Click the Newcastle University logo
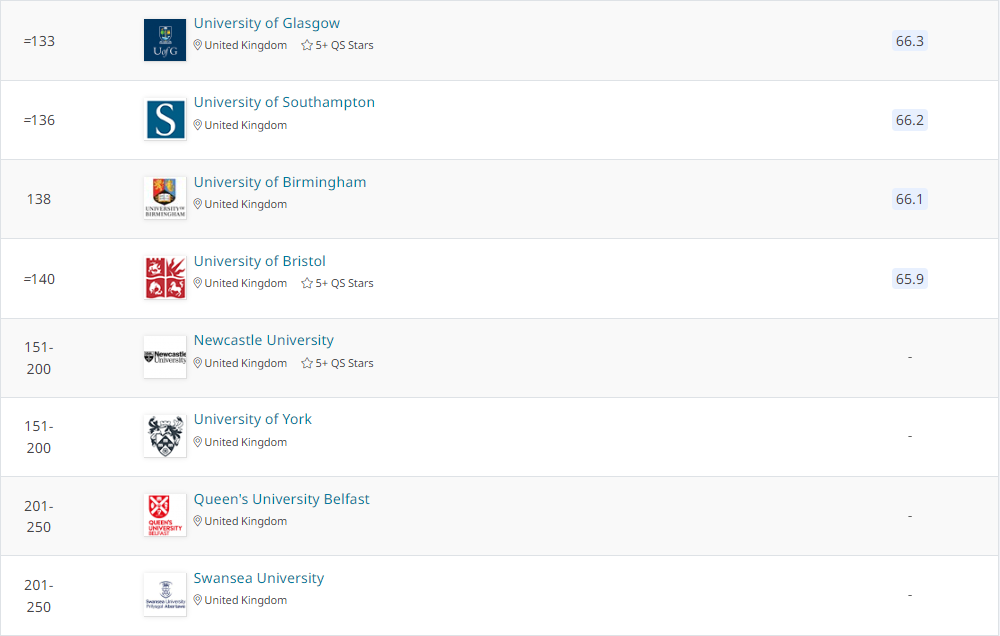Viewport: 1000px width, 636px height. pyautogui.click(x=165, y=357)
